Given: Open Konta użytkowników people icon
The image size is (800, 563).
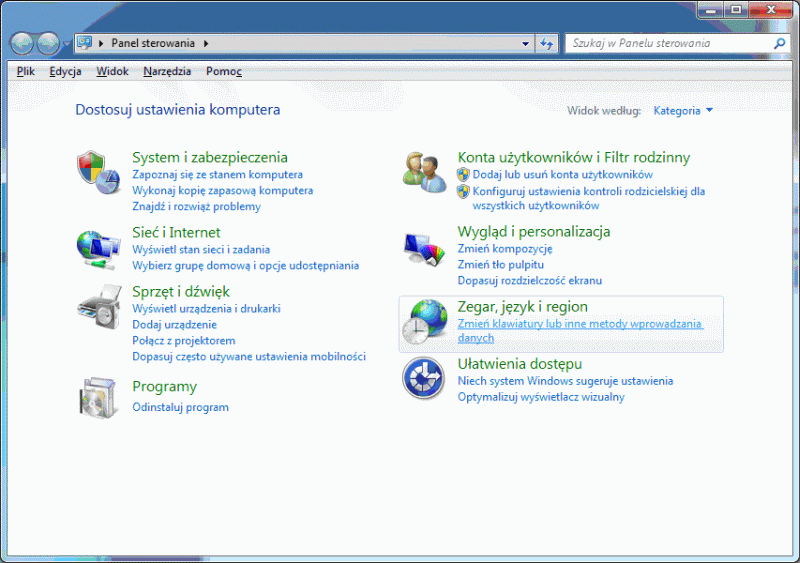Looking at the screenshot, I should [424, 172].
